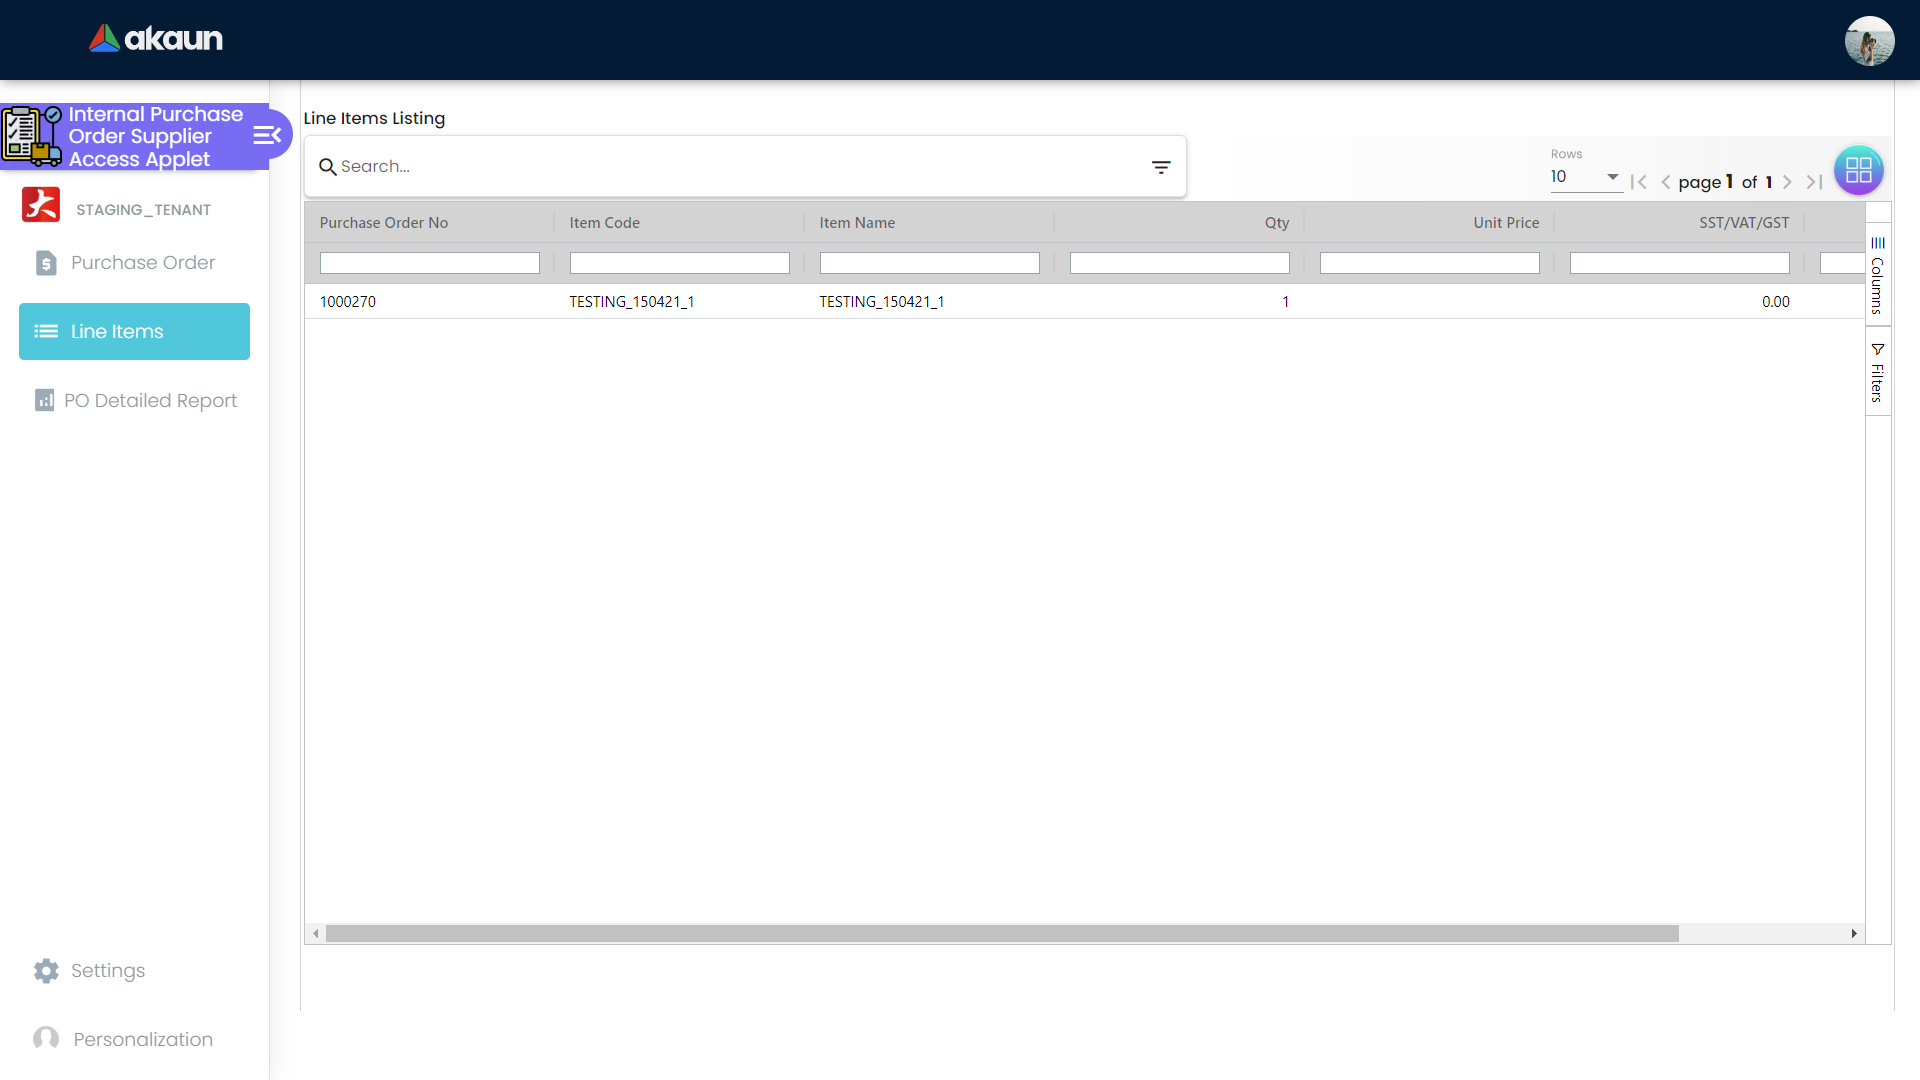The image size is (1920, 1080).
Task: Click the horizontal scrollbar right arrow
Action: [1854, 934]
